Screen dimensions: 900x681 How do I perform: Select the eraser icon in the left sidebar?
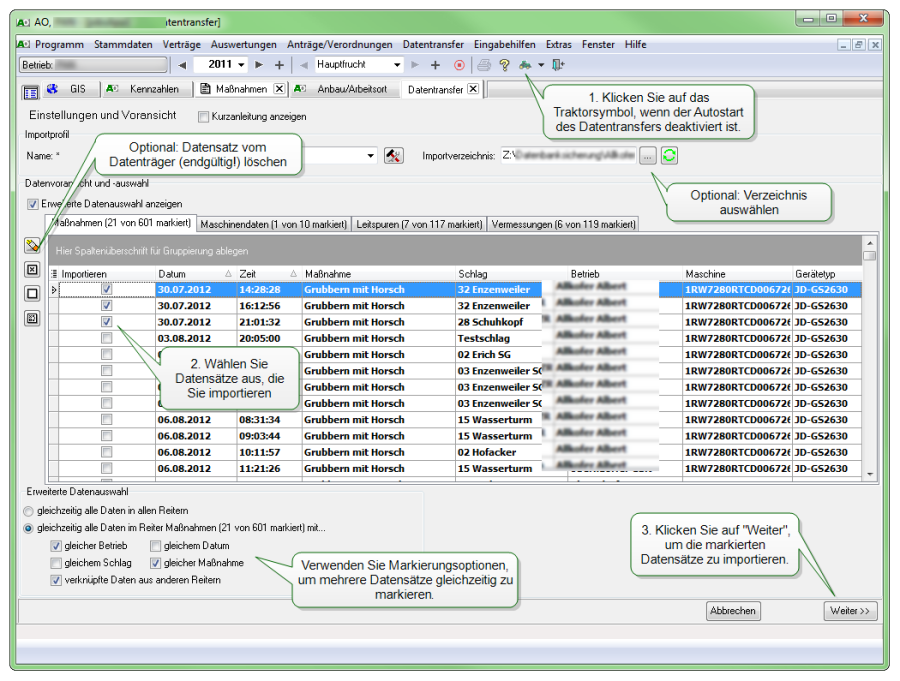(32, 245)
